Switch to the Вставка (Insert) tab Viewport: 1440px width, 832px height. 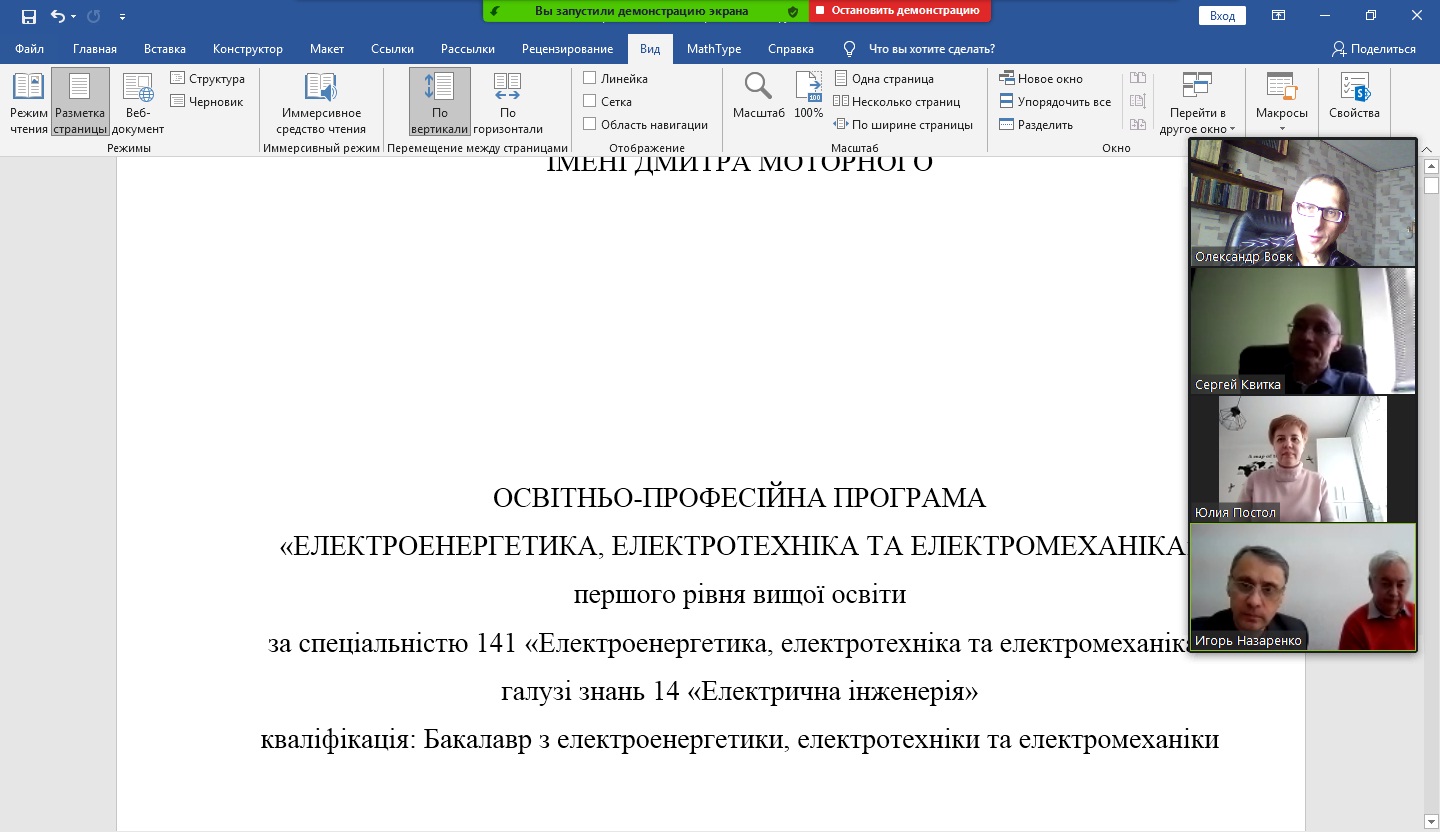165,49
